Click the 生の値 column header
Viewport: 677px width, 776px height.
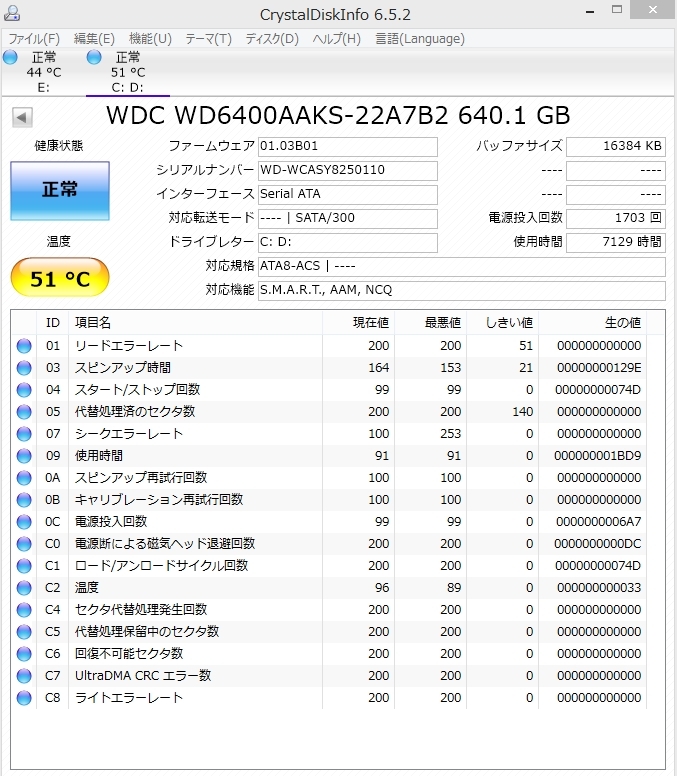coord(622,322)
